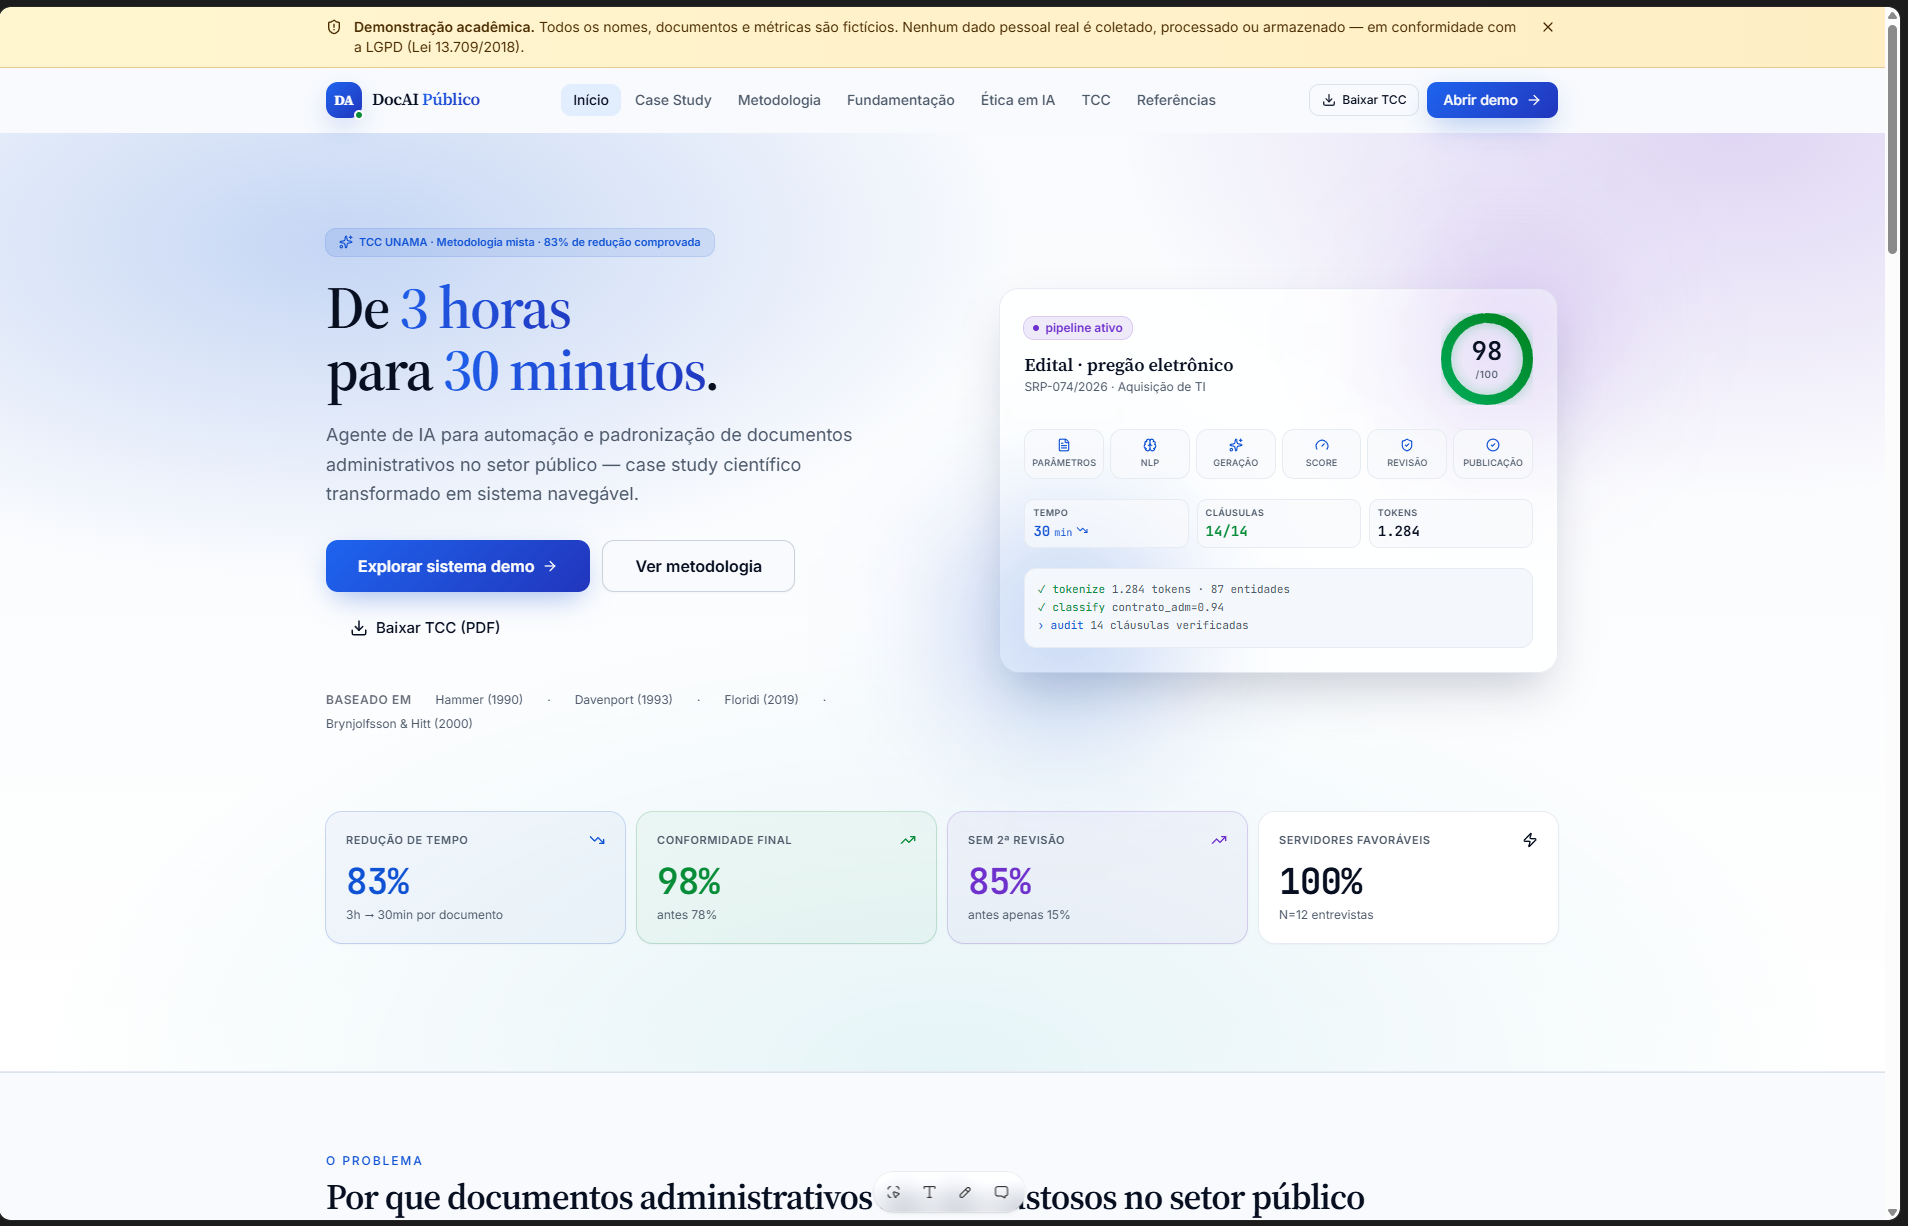1908x1226 pixels.
Task: Click the Baixar TCC header button
Action: (x=1364, y=100)
